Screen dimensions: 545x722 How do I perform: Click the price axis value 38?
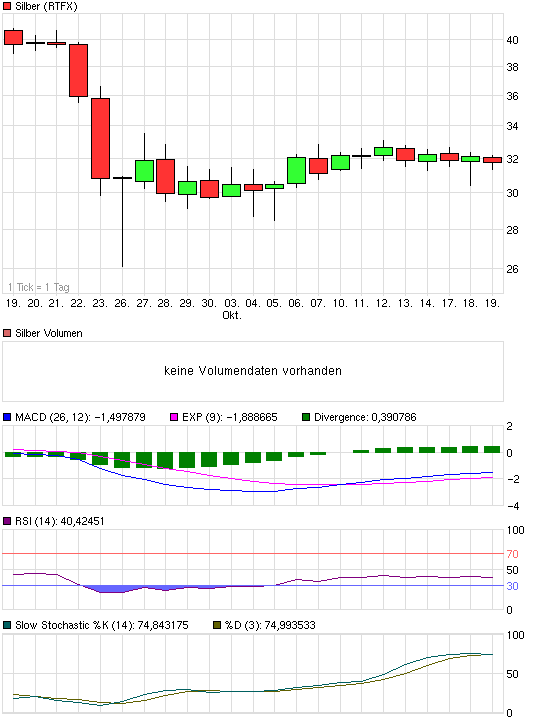[512, 67]
